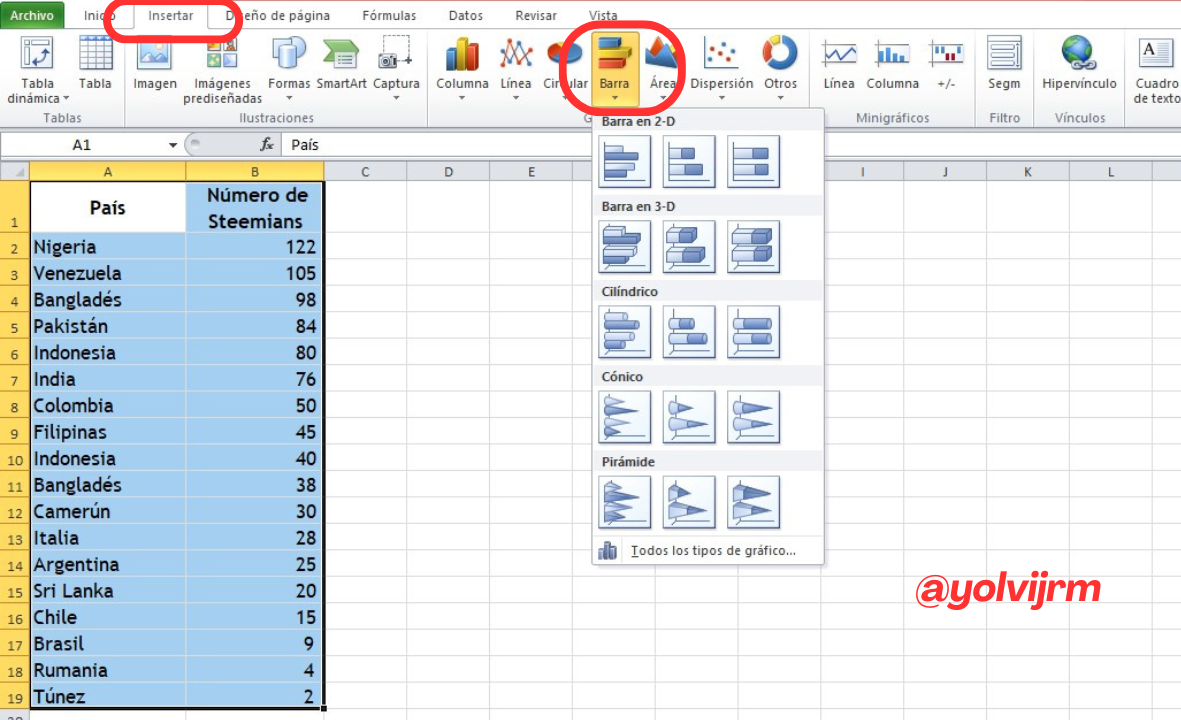Choose 2-D stacked bar chart

[688, 161]
